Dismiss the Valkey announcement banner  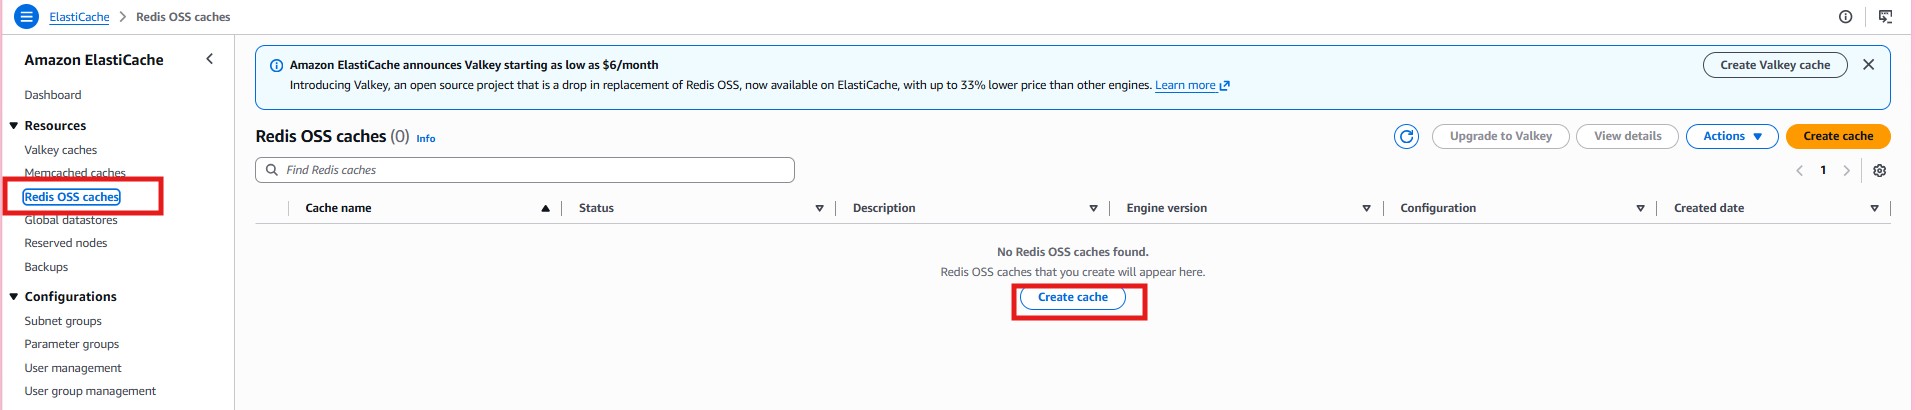(x=1868, y=64)
